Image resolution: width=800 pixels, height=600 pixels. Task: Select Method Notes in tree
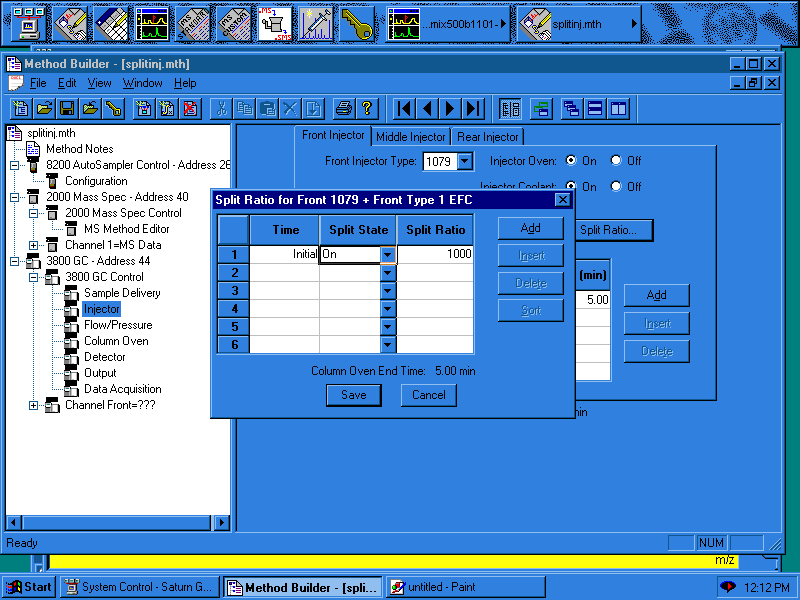point(80,149)
